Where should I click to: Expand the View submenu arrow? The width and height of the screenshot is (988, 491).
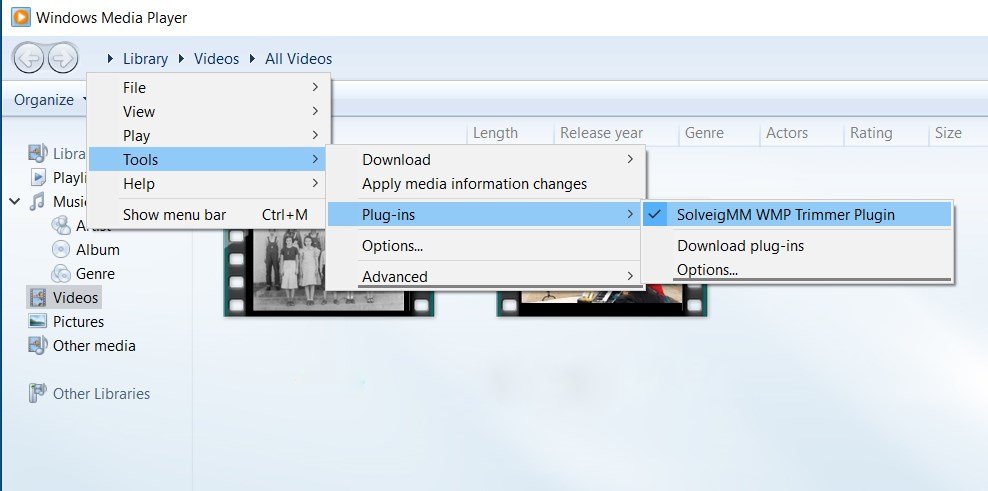click(315, 111)
